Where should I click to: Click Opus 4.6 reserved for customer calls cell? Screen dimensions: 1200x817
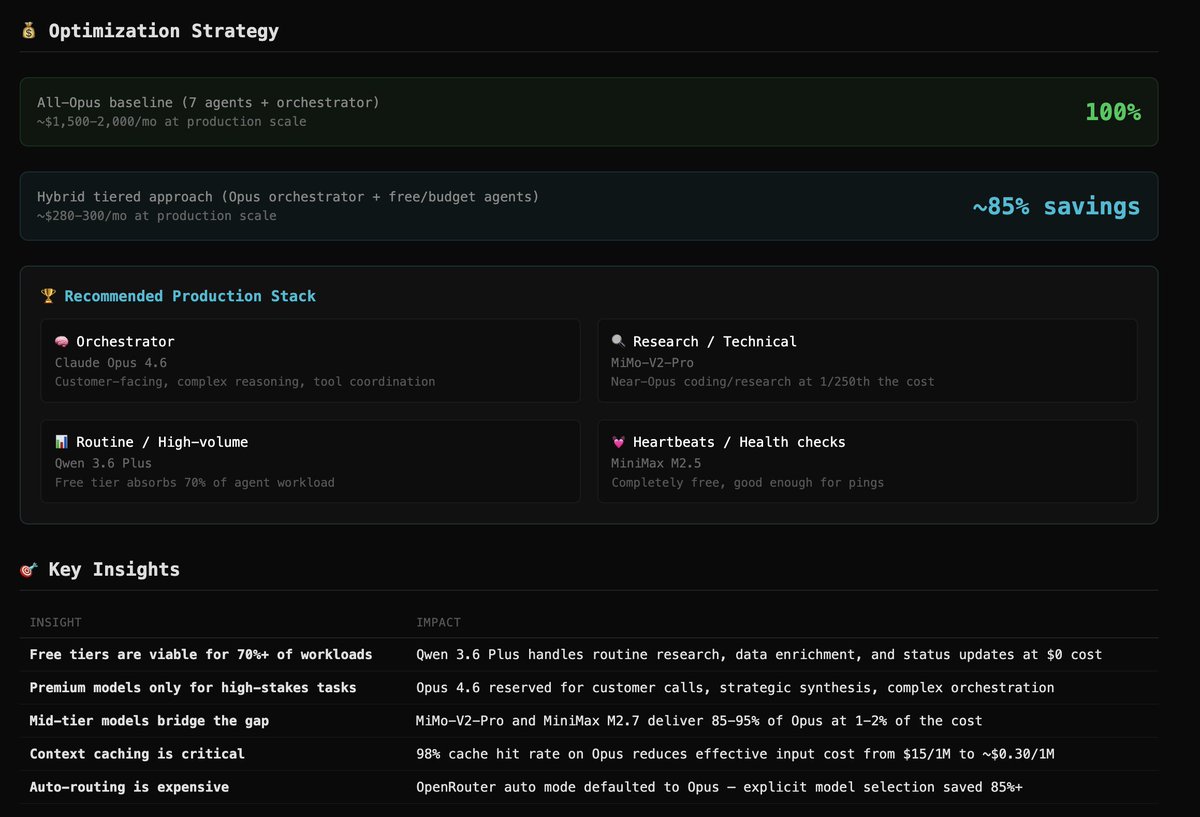pyautogui.click(x=735, y=688)
